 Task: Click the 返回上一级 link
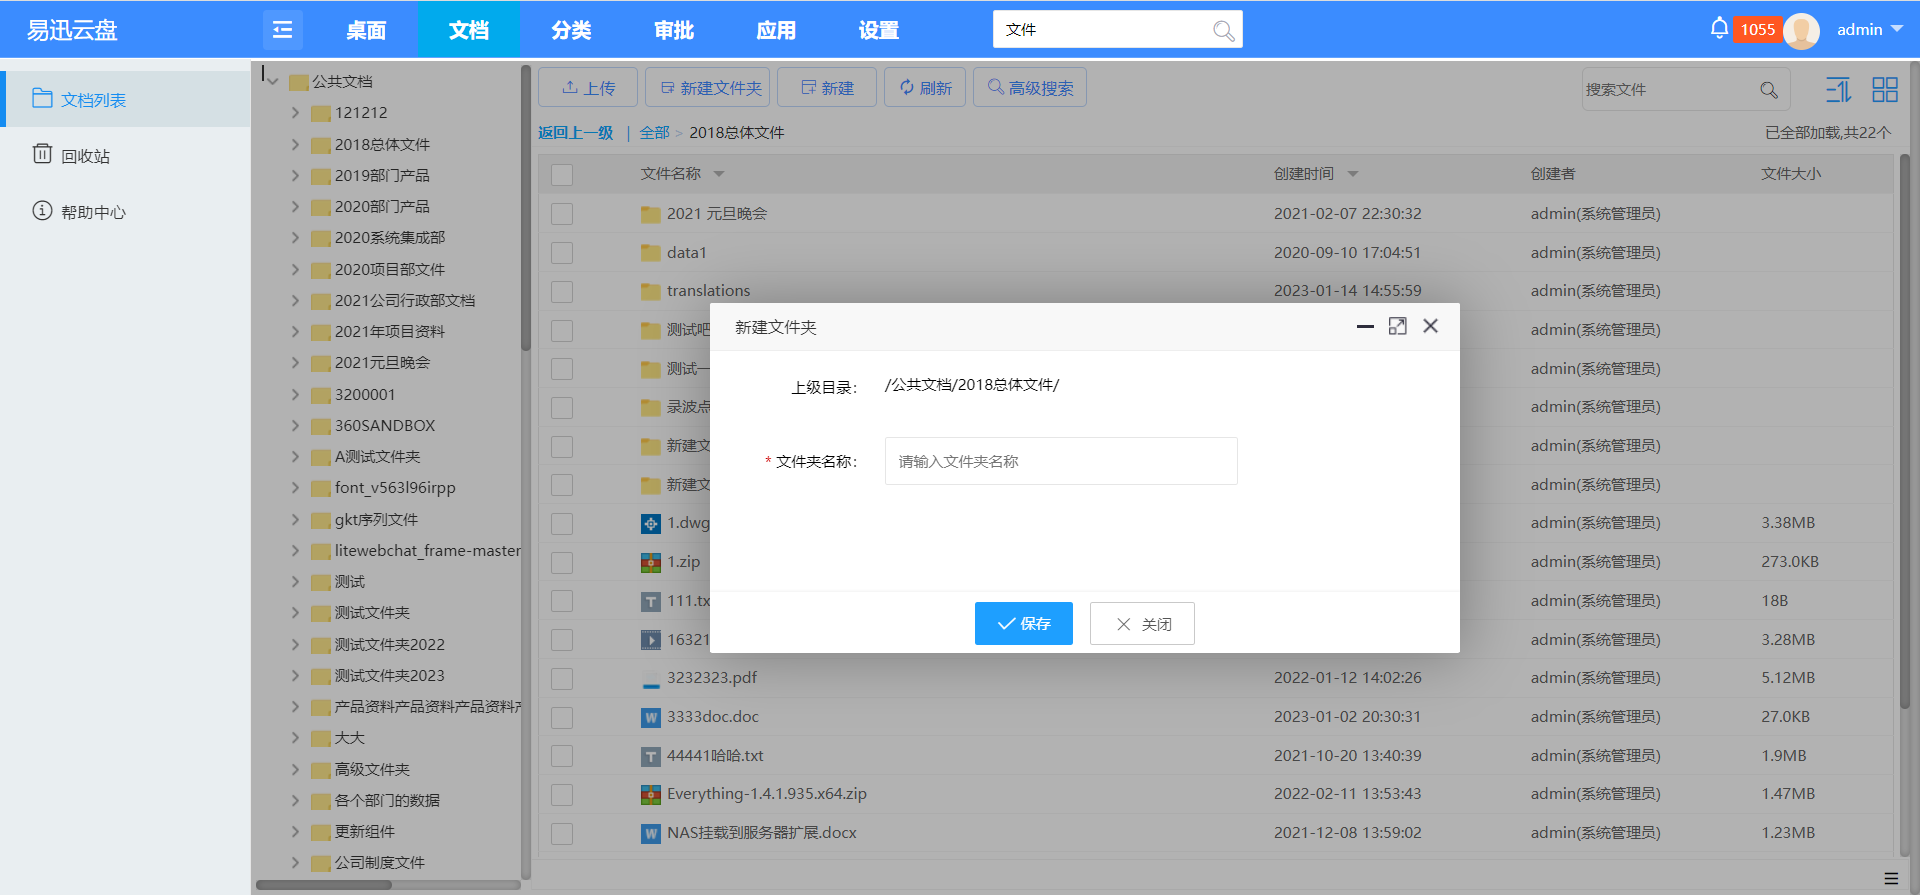tap(575, 132)
